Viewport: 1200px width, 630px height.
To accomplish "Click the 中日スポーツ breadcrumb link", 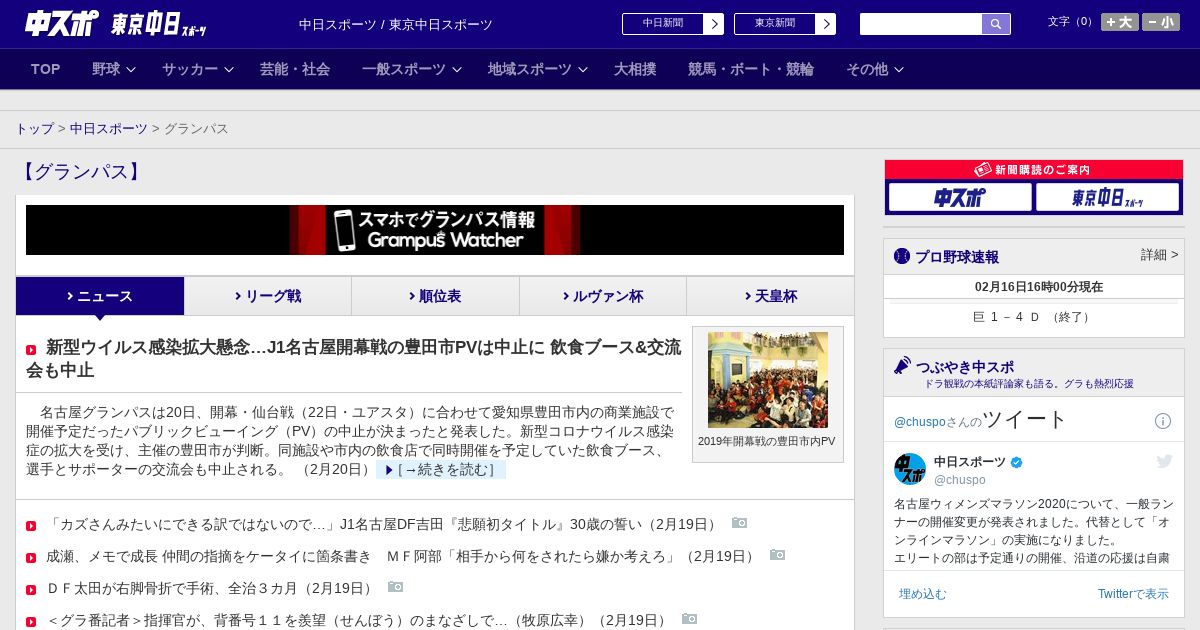I will [x=108, y=129].
